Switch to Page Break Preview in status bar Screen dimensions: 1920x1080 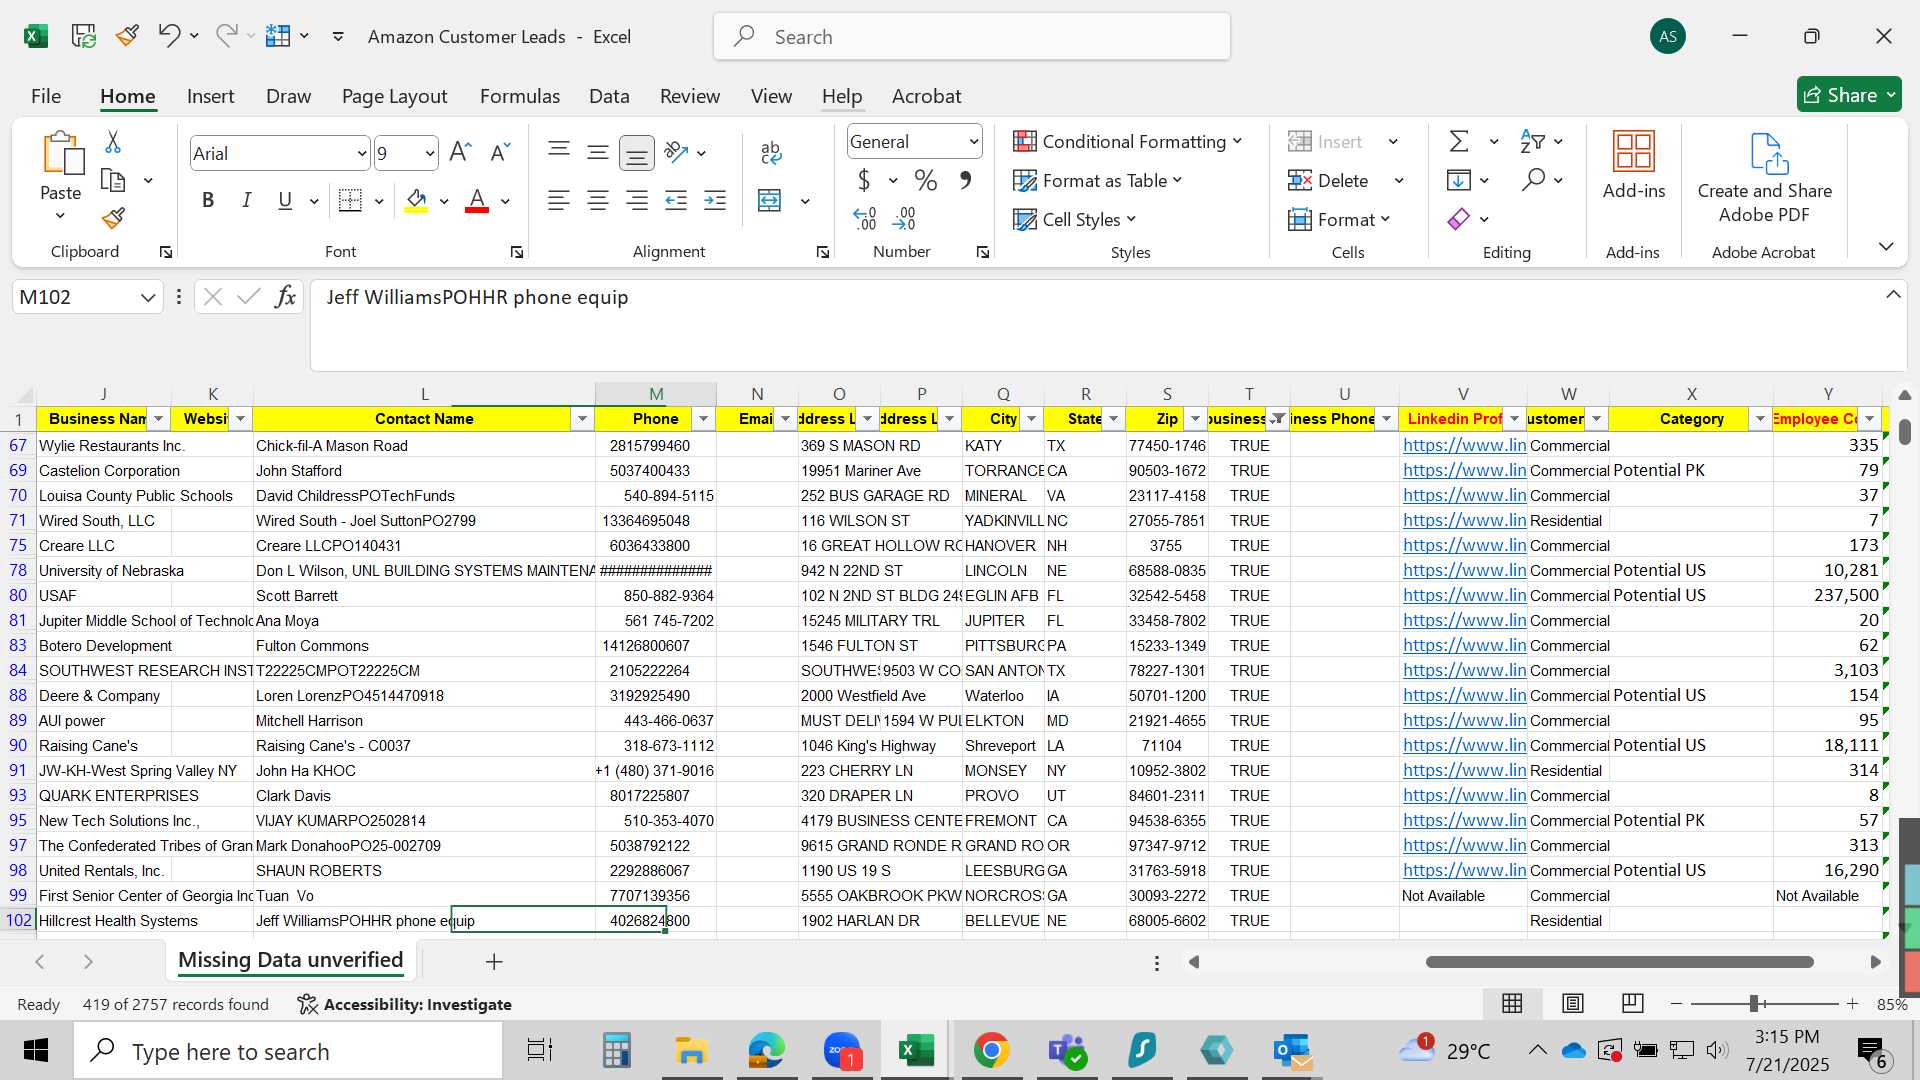point(1632,1003)
